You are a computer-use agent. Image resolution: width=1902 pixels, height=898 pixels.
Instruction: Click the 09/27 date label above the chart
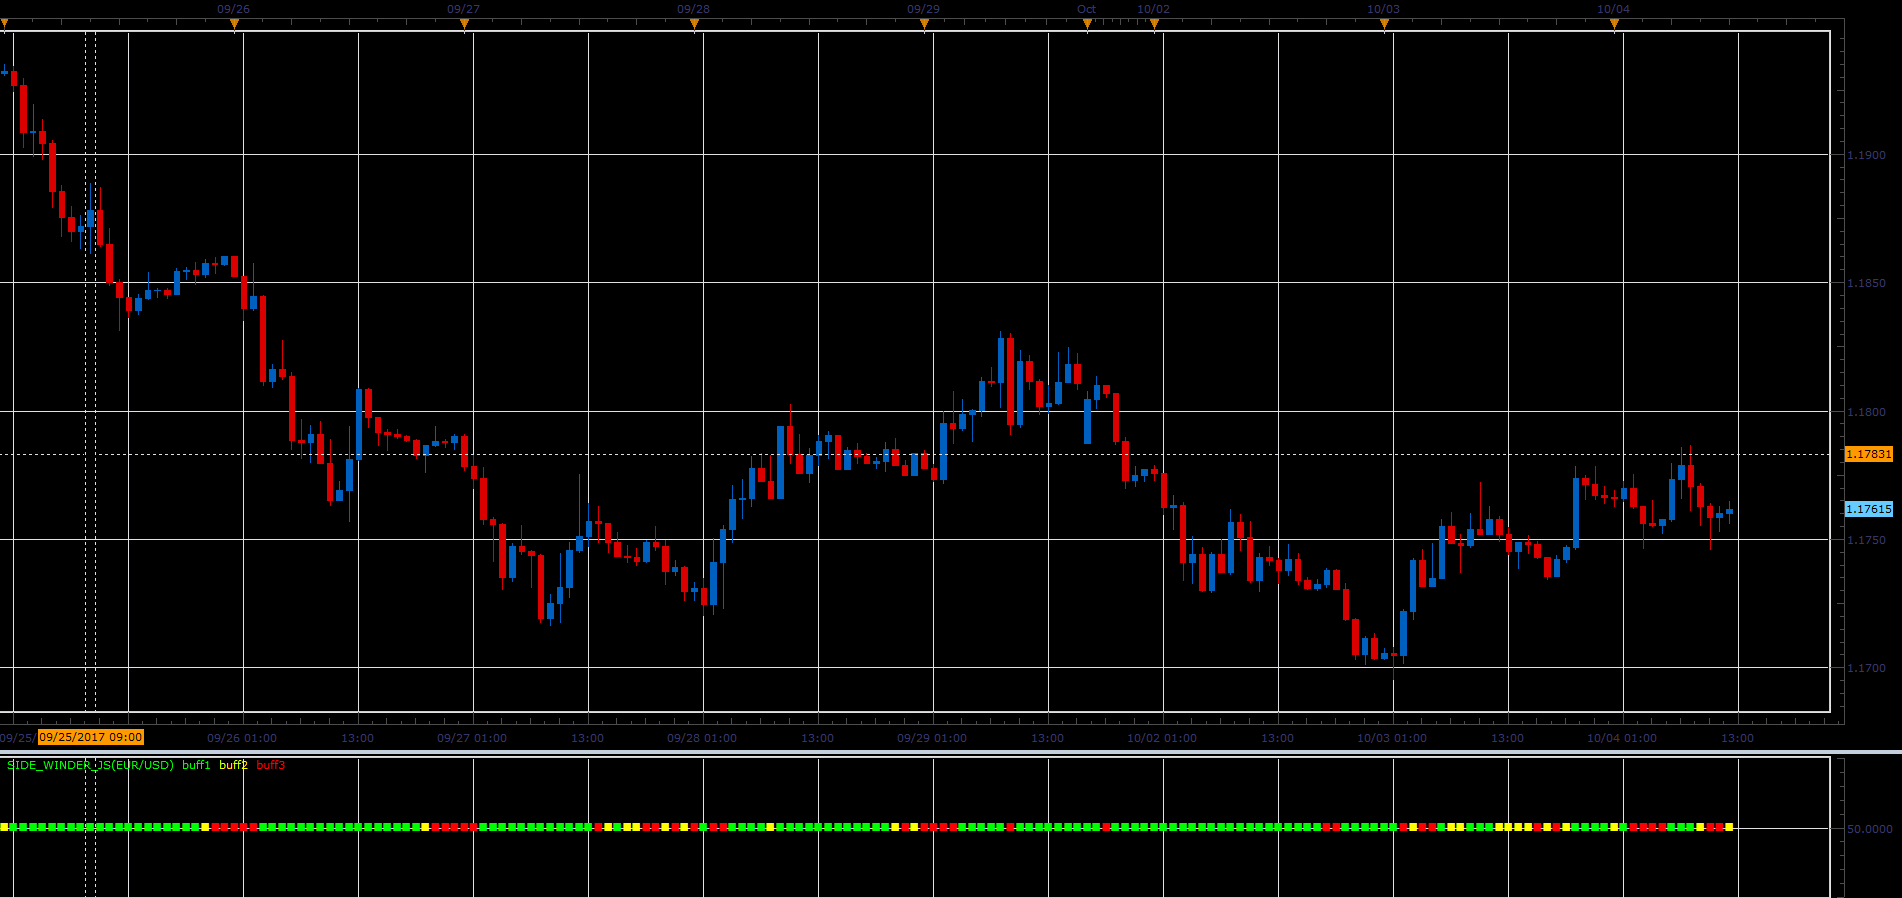(x=464, y=9)
